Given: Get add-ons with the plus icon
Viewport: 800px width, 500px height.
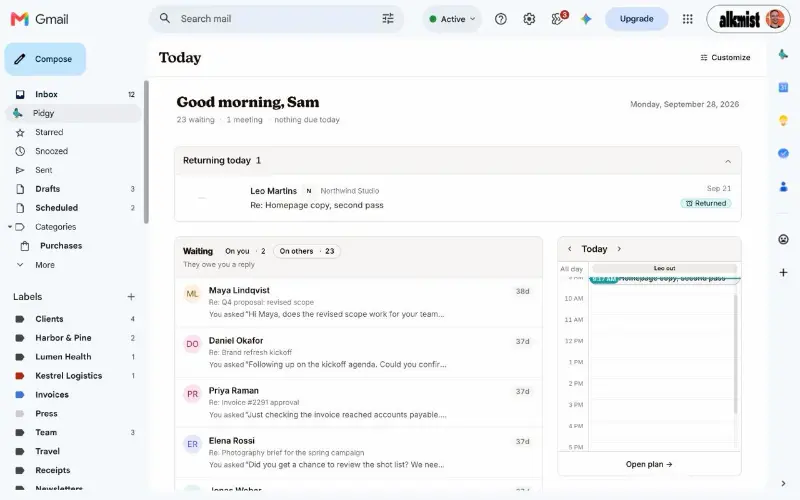Looking at the screenshot, I should coord(783,272).
